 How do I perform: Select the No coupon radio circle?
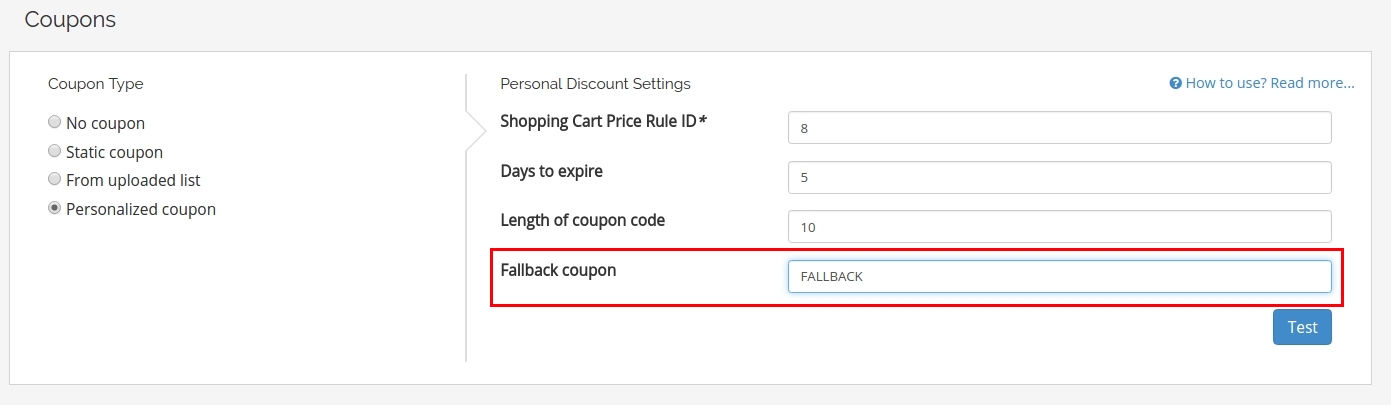click(54, 123)
